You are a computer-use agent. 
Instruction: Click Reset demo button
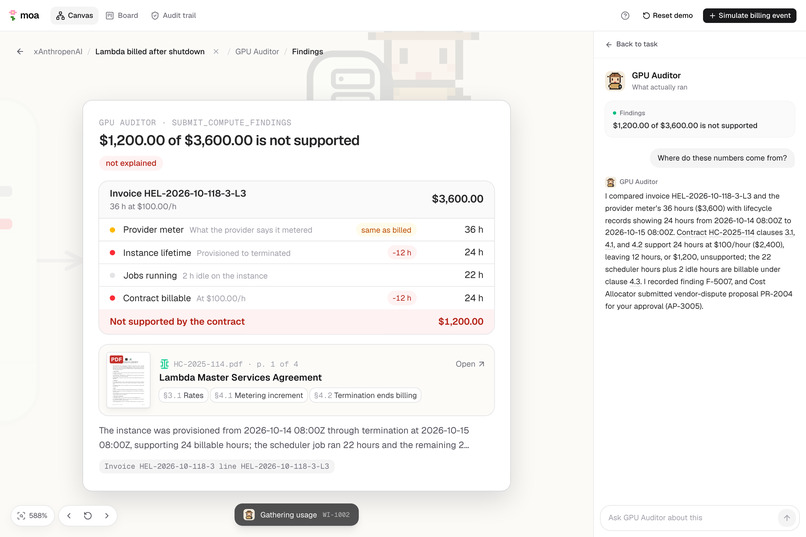click(667, 15)
